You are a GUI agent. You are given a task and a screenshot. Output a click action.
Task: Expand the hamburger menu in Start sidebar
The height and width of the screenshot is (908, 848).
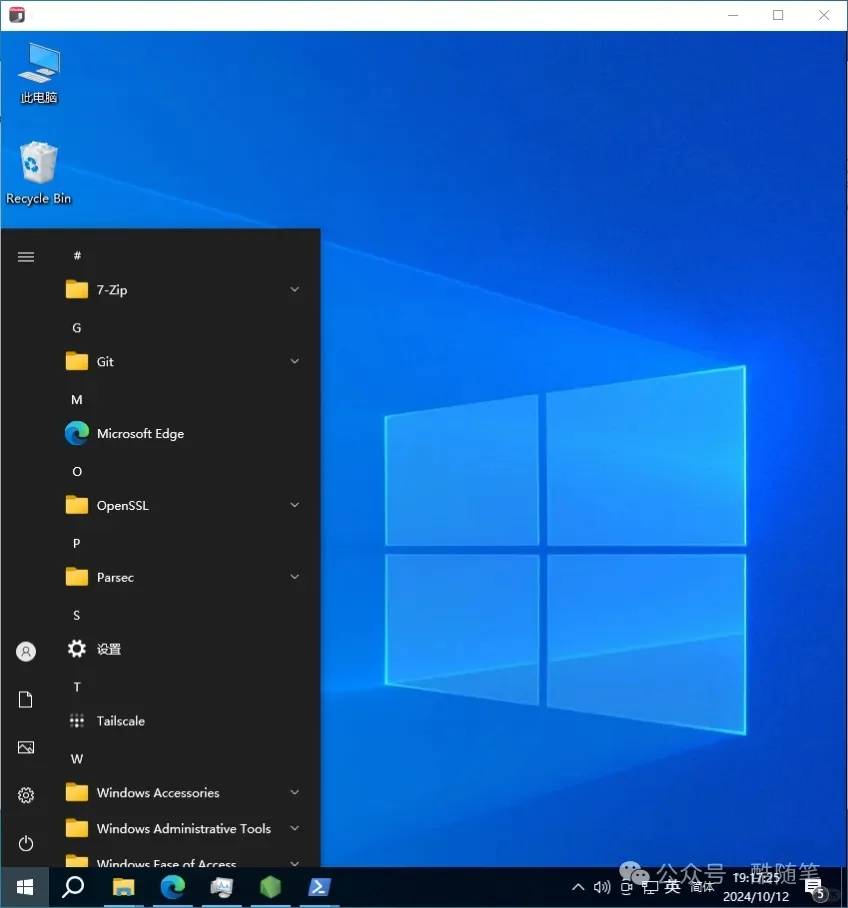(25, 256)
